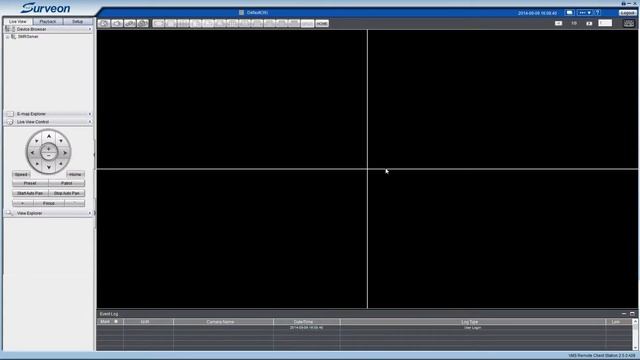
Task: Move the camera diagonally down-right on the PTZ pad
Action: [x=61, y=163]
